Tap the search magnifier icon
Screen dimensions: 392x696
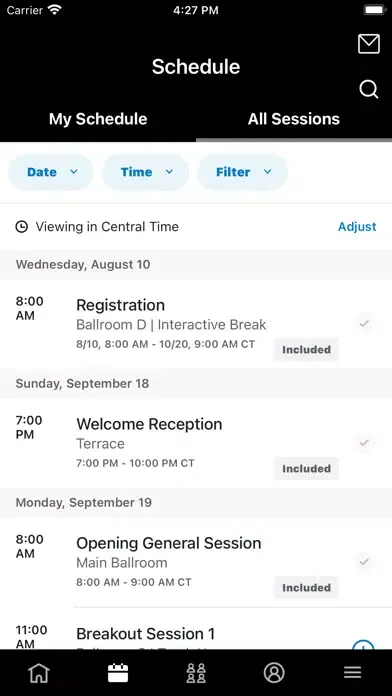tap(368, 89)
